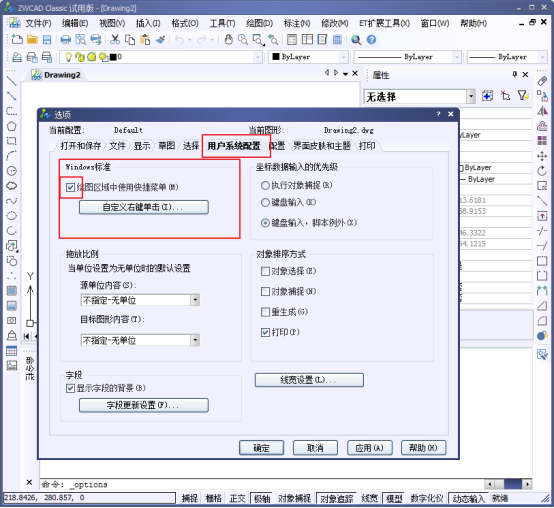Select 键盘输入，脚本例外 radio button

click(x=265, y=223)
